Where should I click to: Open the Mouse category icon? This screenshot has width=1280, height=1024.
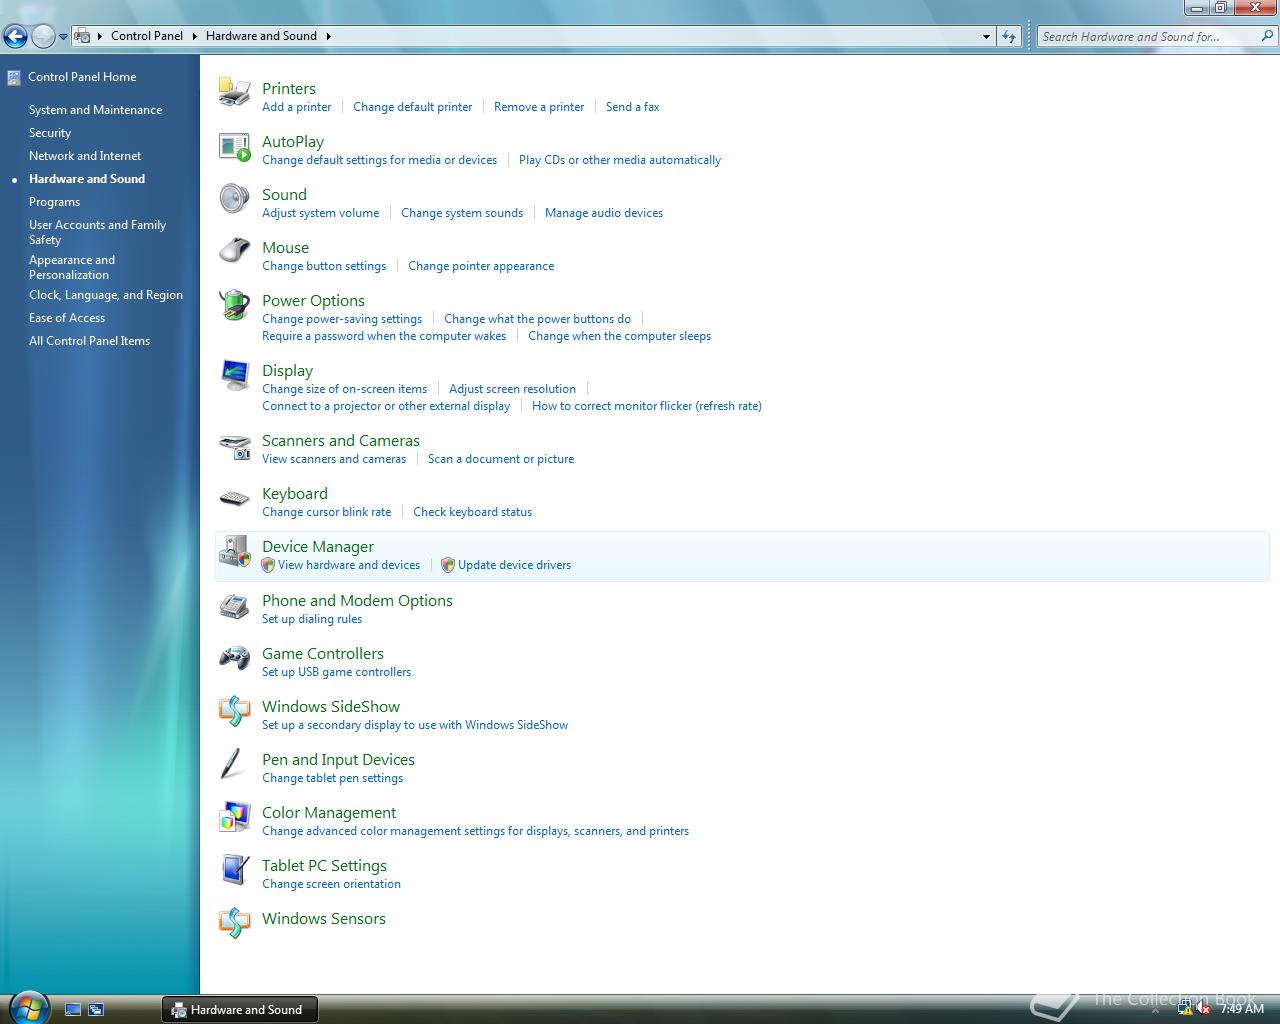(x=234, y=251)
